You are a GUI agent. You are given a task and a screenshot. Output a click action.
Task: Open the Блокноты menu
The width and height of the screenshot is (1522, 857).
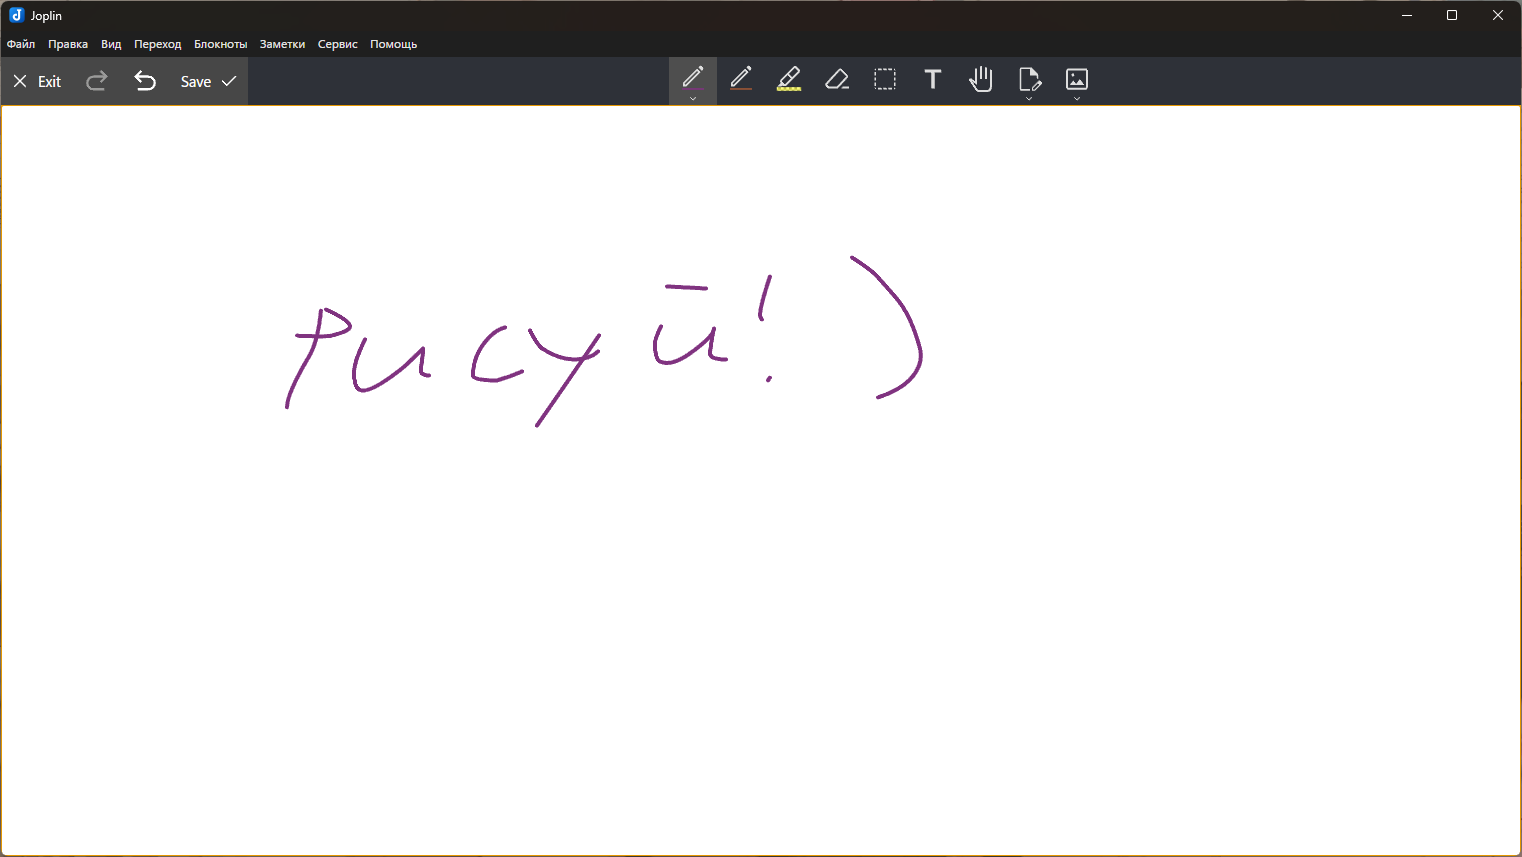tap(220, 44)
